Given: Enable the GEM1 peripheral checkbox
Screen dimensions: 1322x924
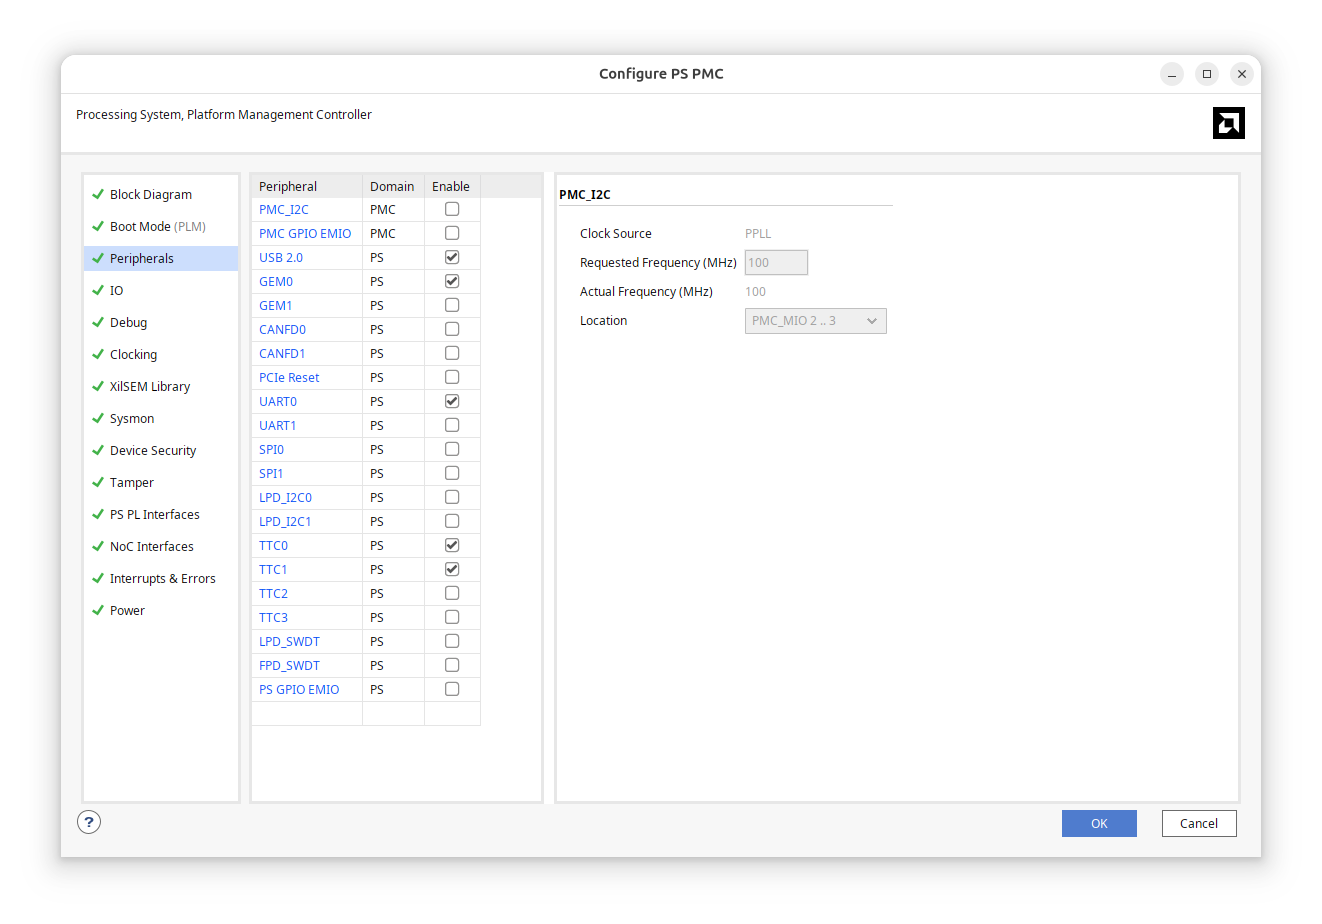Looking at the screenshot, I should tap(452, 305).
